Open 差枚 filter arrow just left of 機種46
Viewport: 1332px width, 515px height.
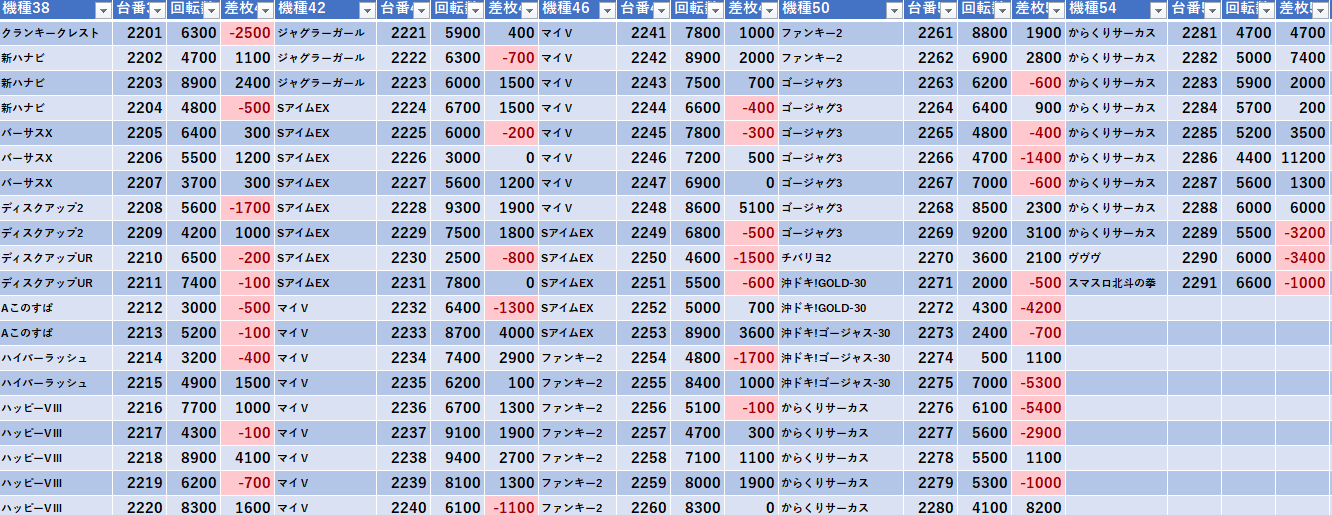(528, 10)
